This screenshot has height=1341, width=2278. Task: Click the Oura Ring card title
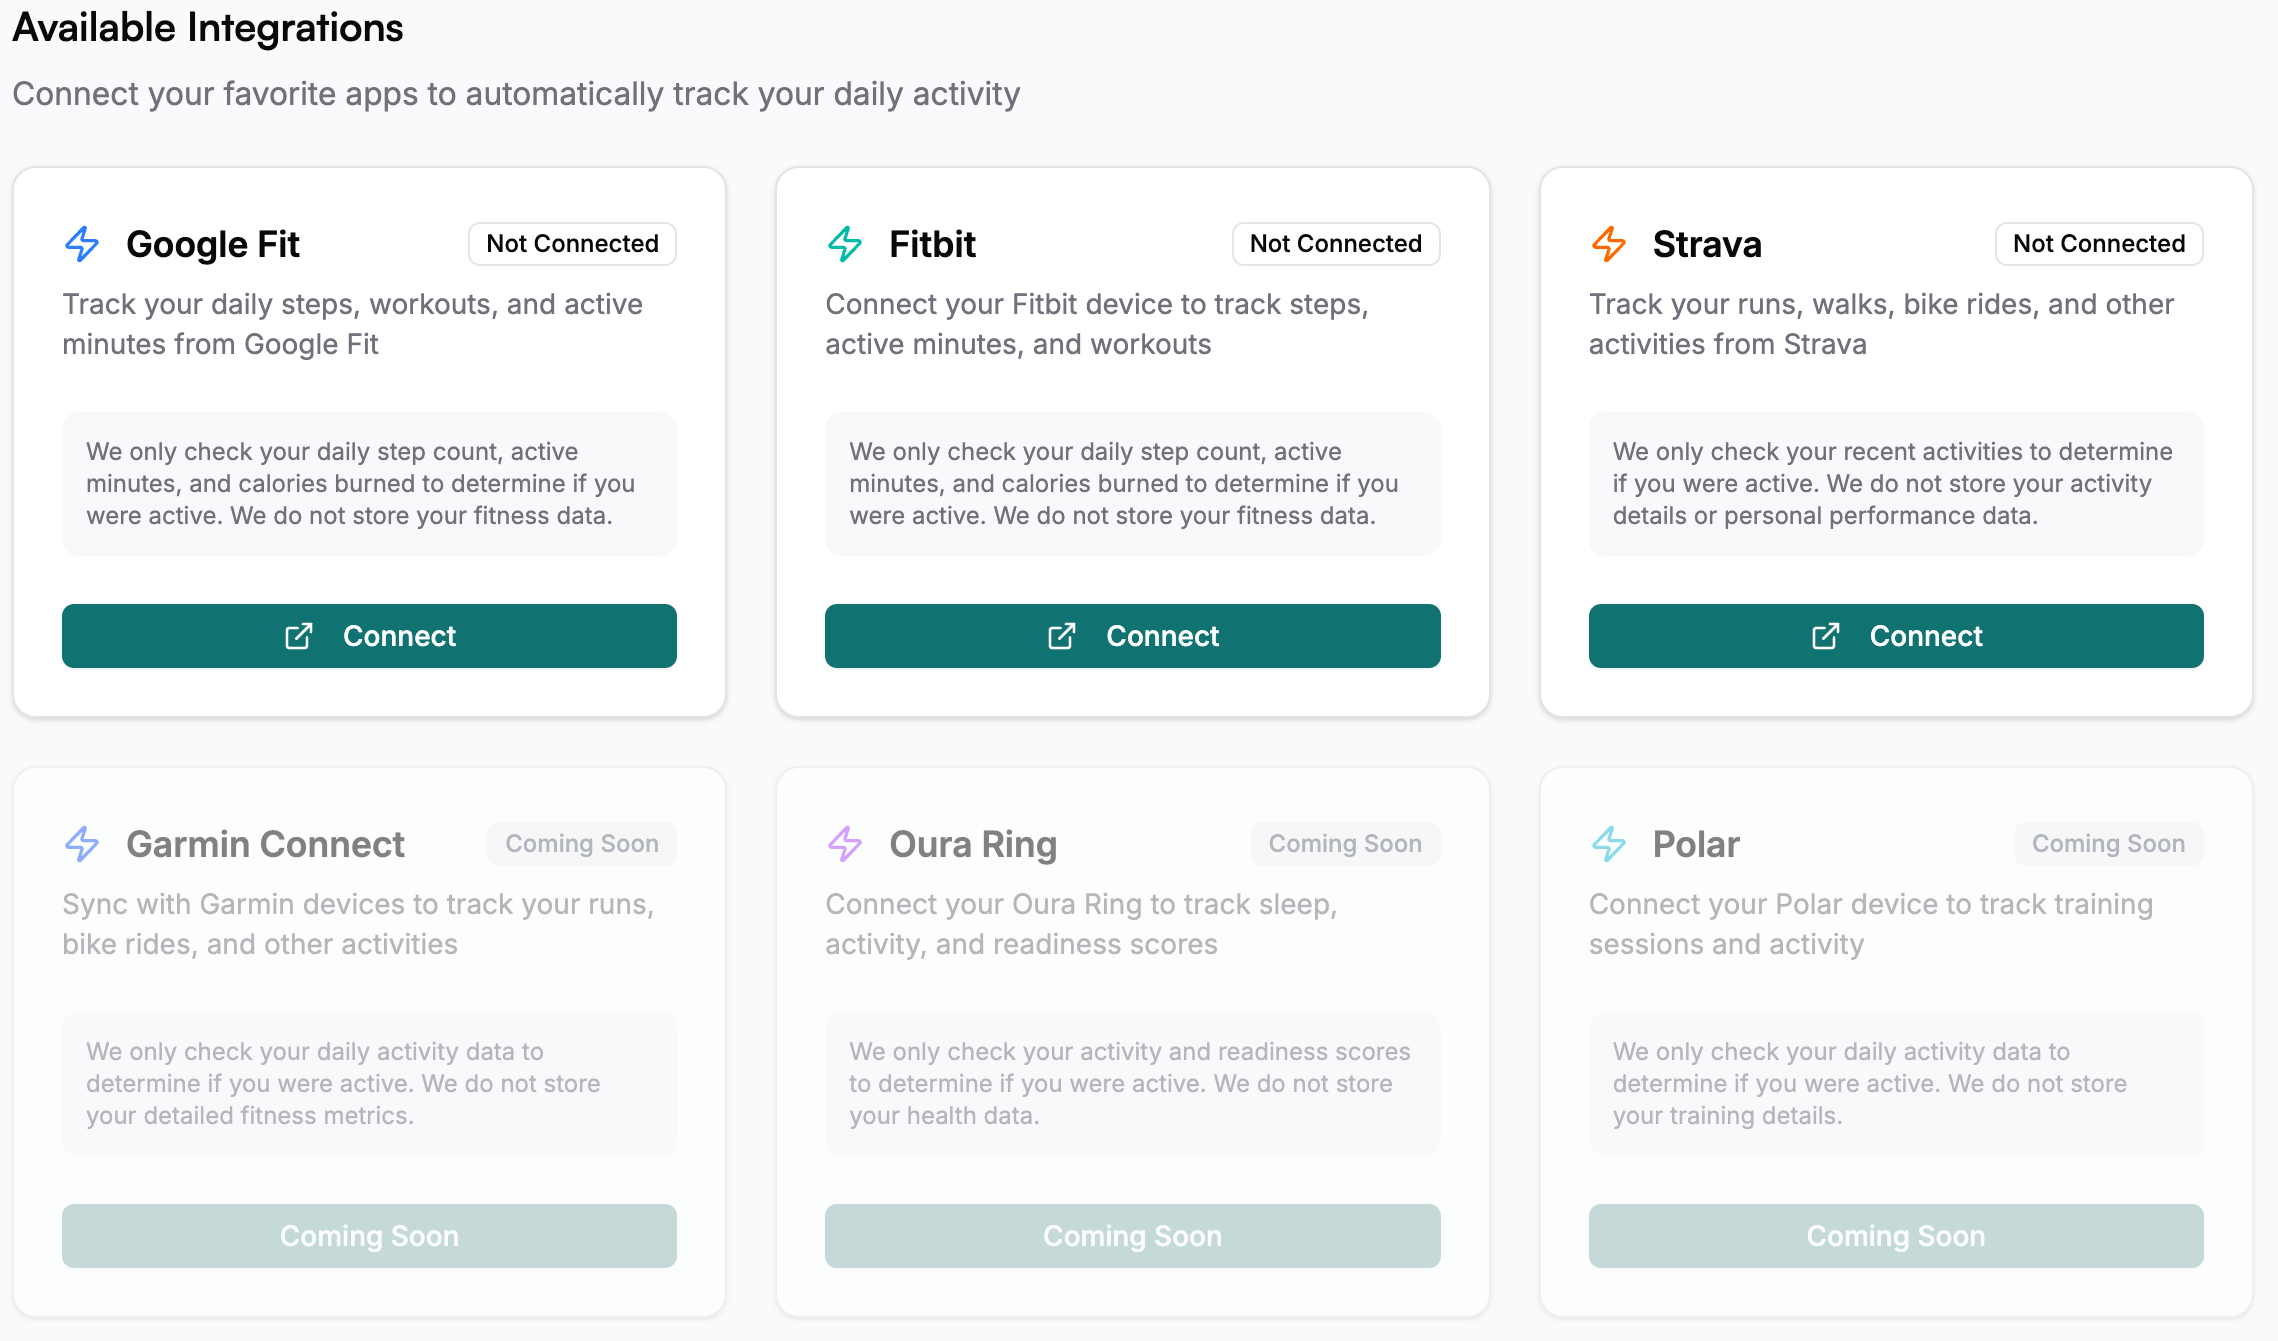pos(973,844)
